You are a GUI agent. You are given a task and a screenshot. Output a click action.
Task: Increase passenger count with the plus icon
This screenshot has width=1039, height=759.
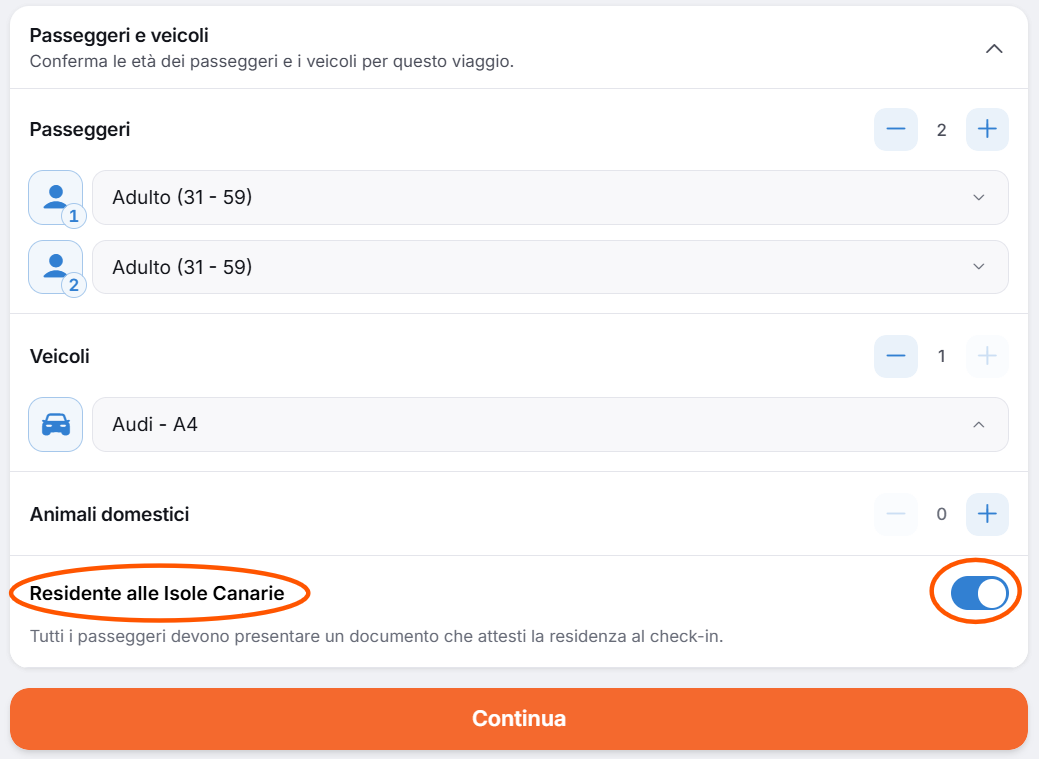click(x=987, y=129)
